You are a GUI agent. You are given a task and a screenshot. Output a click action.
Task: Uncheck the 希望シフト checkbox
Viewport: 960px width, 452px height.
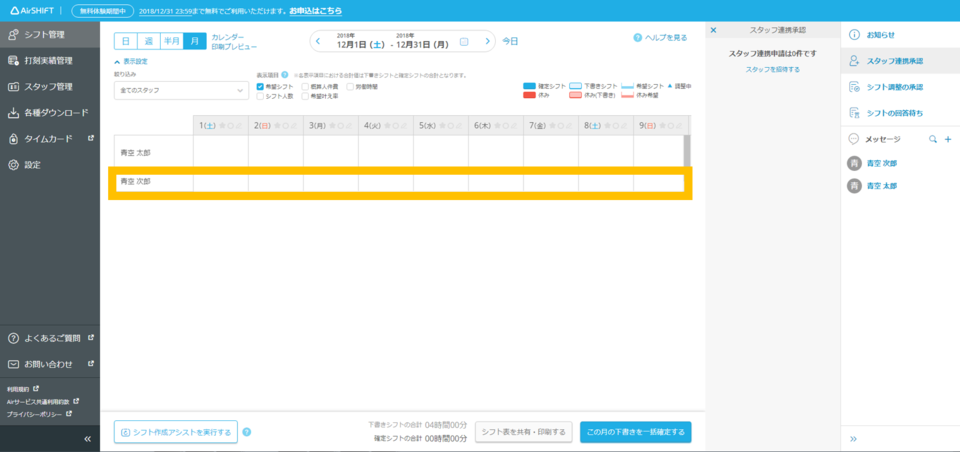tap(261, 87)
